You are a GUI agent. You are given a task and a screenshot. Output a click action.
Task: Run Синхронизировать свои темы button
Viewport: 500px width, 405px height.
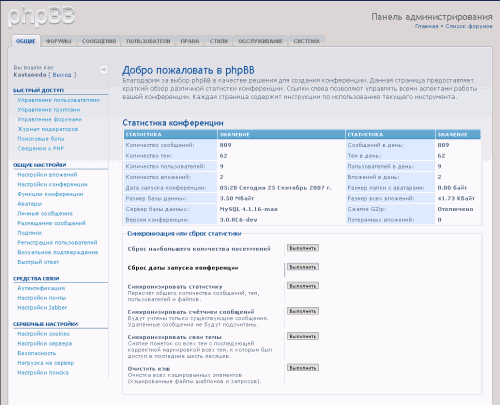pyautogui.click(x=303, y=336)
